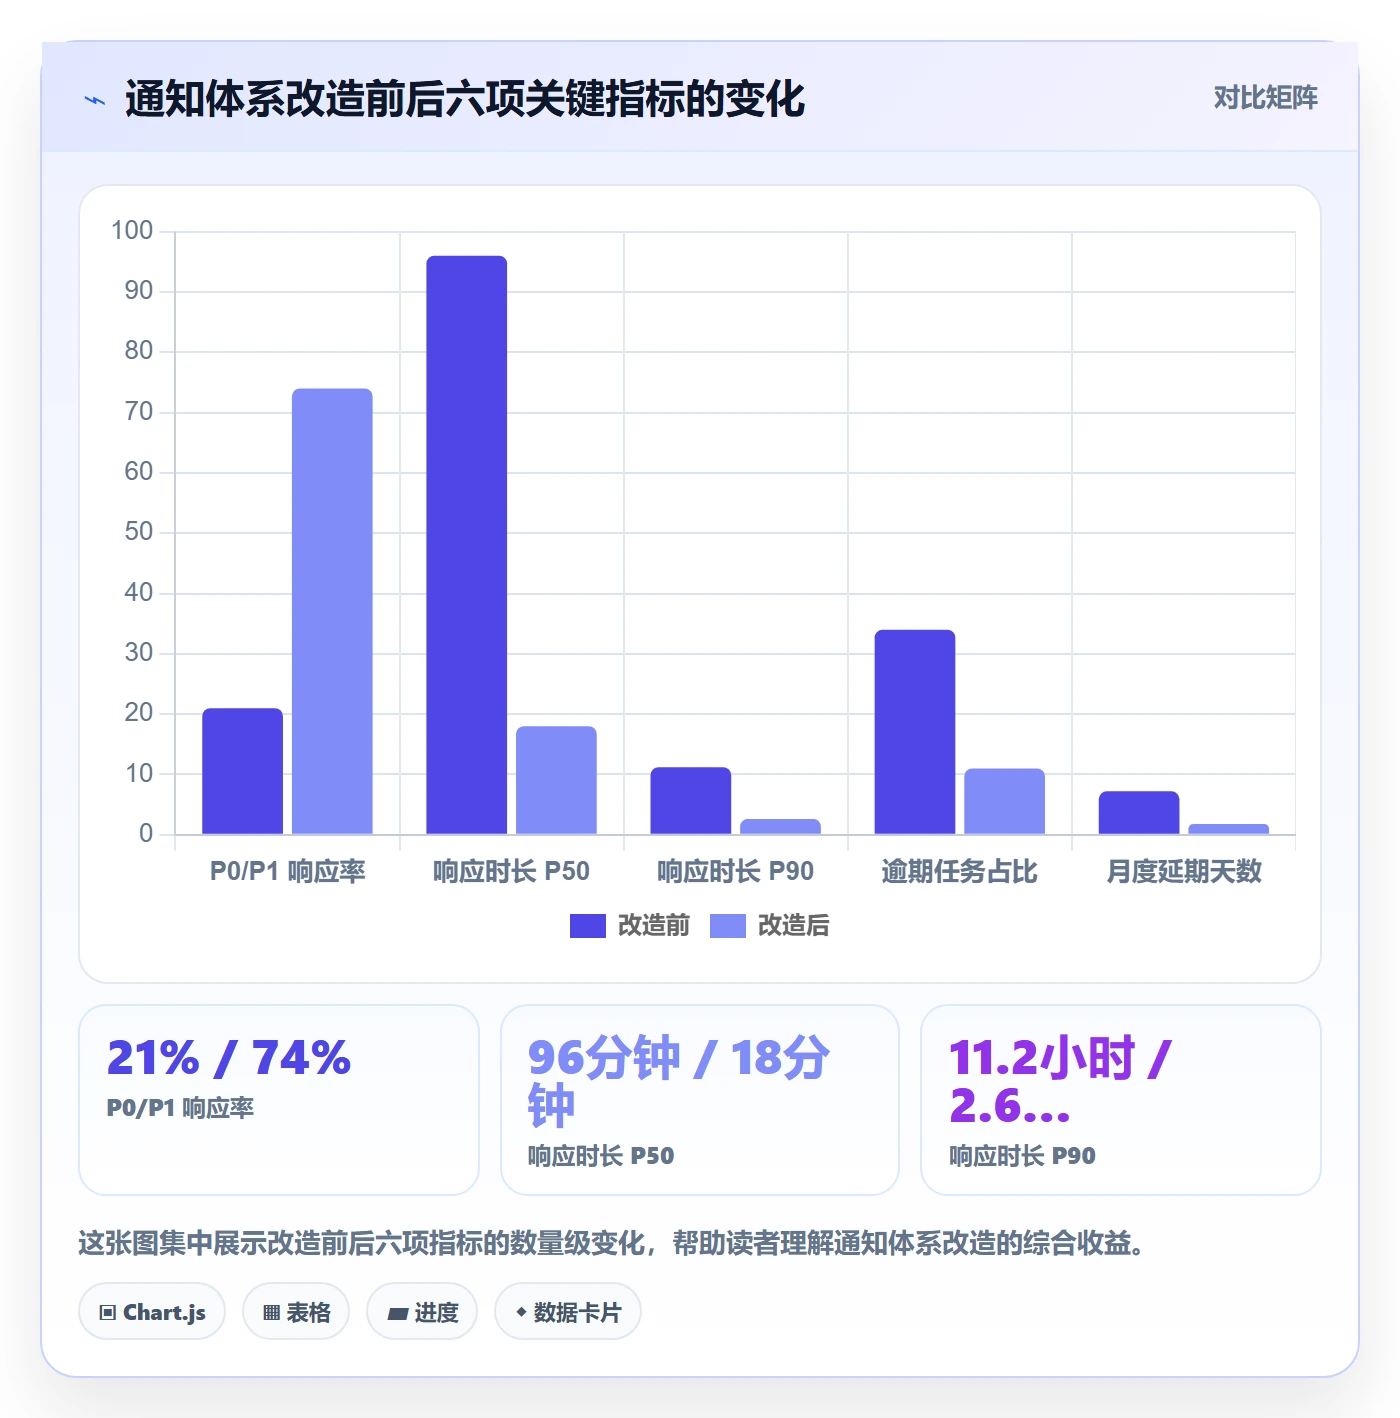Open the Chart.js tag chip

pyautogui.click(x=152, y=1312)
